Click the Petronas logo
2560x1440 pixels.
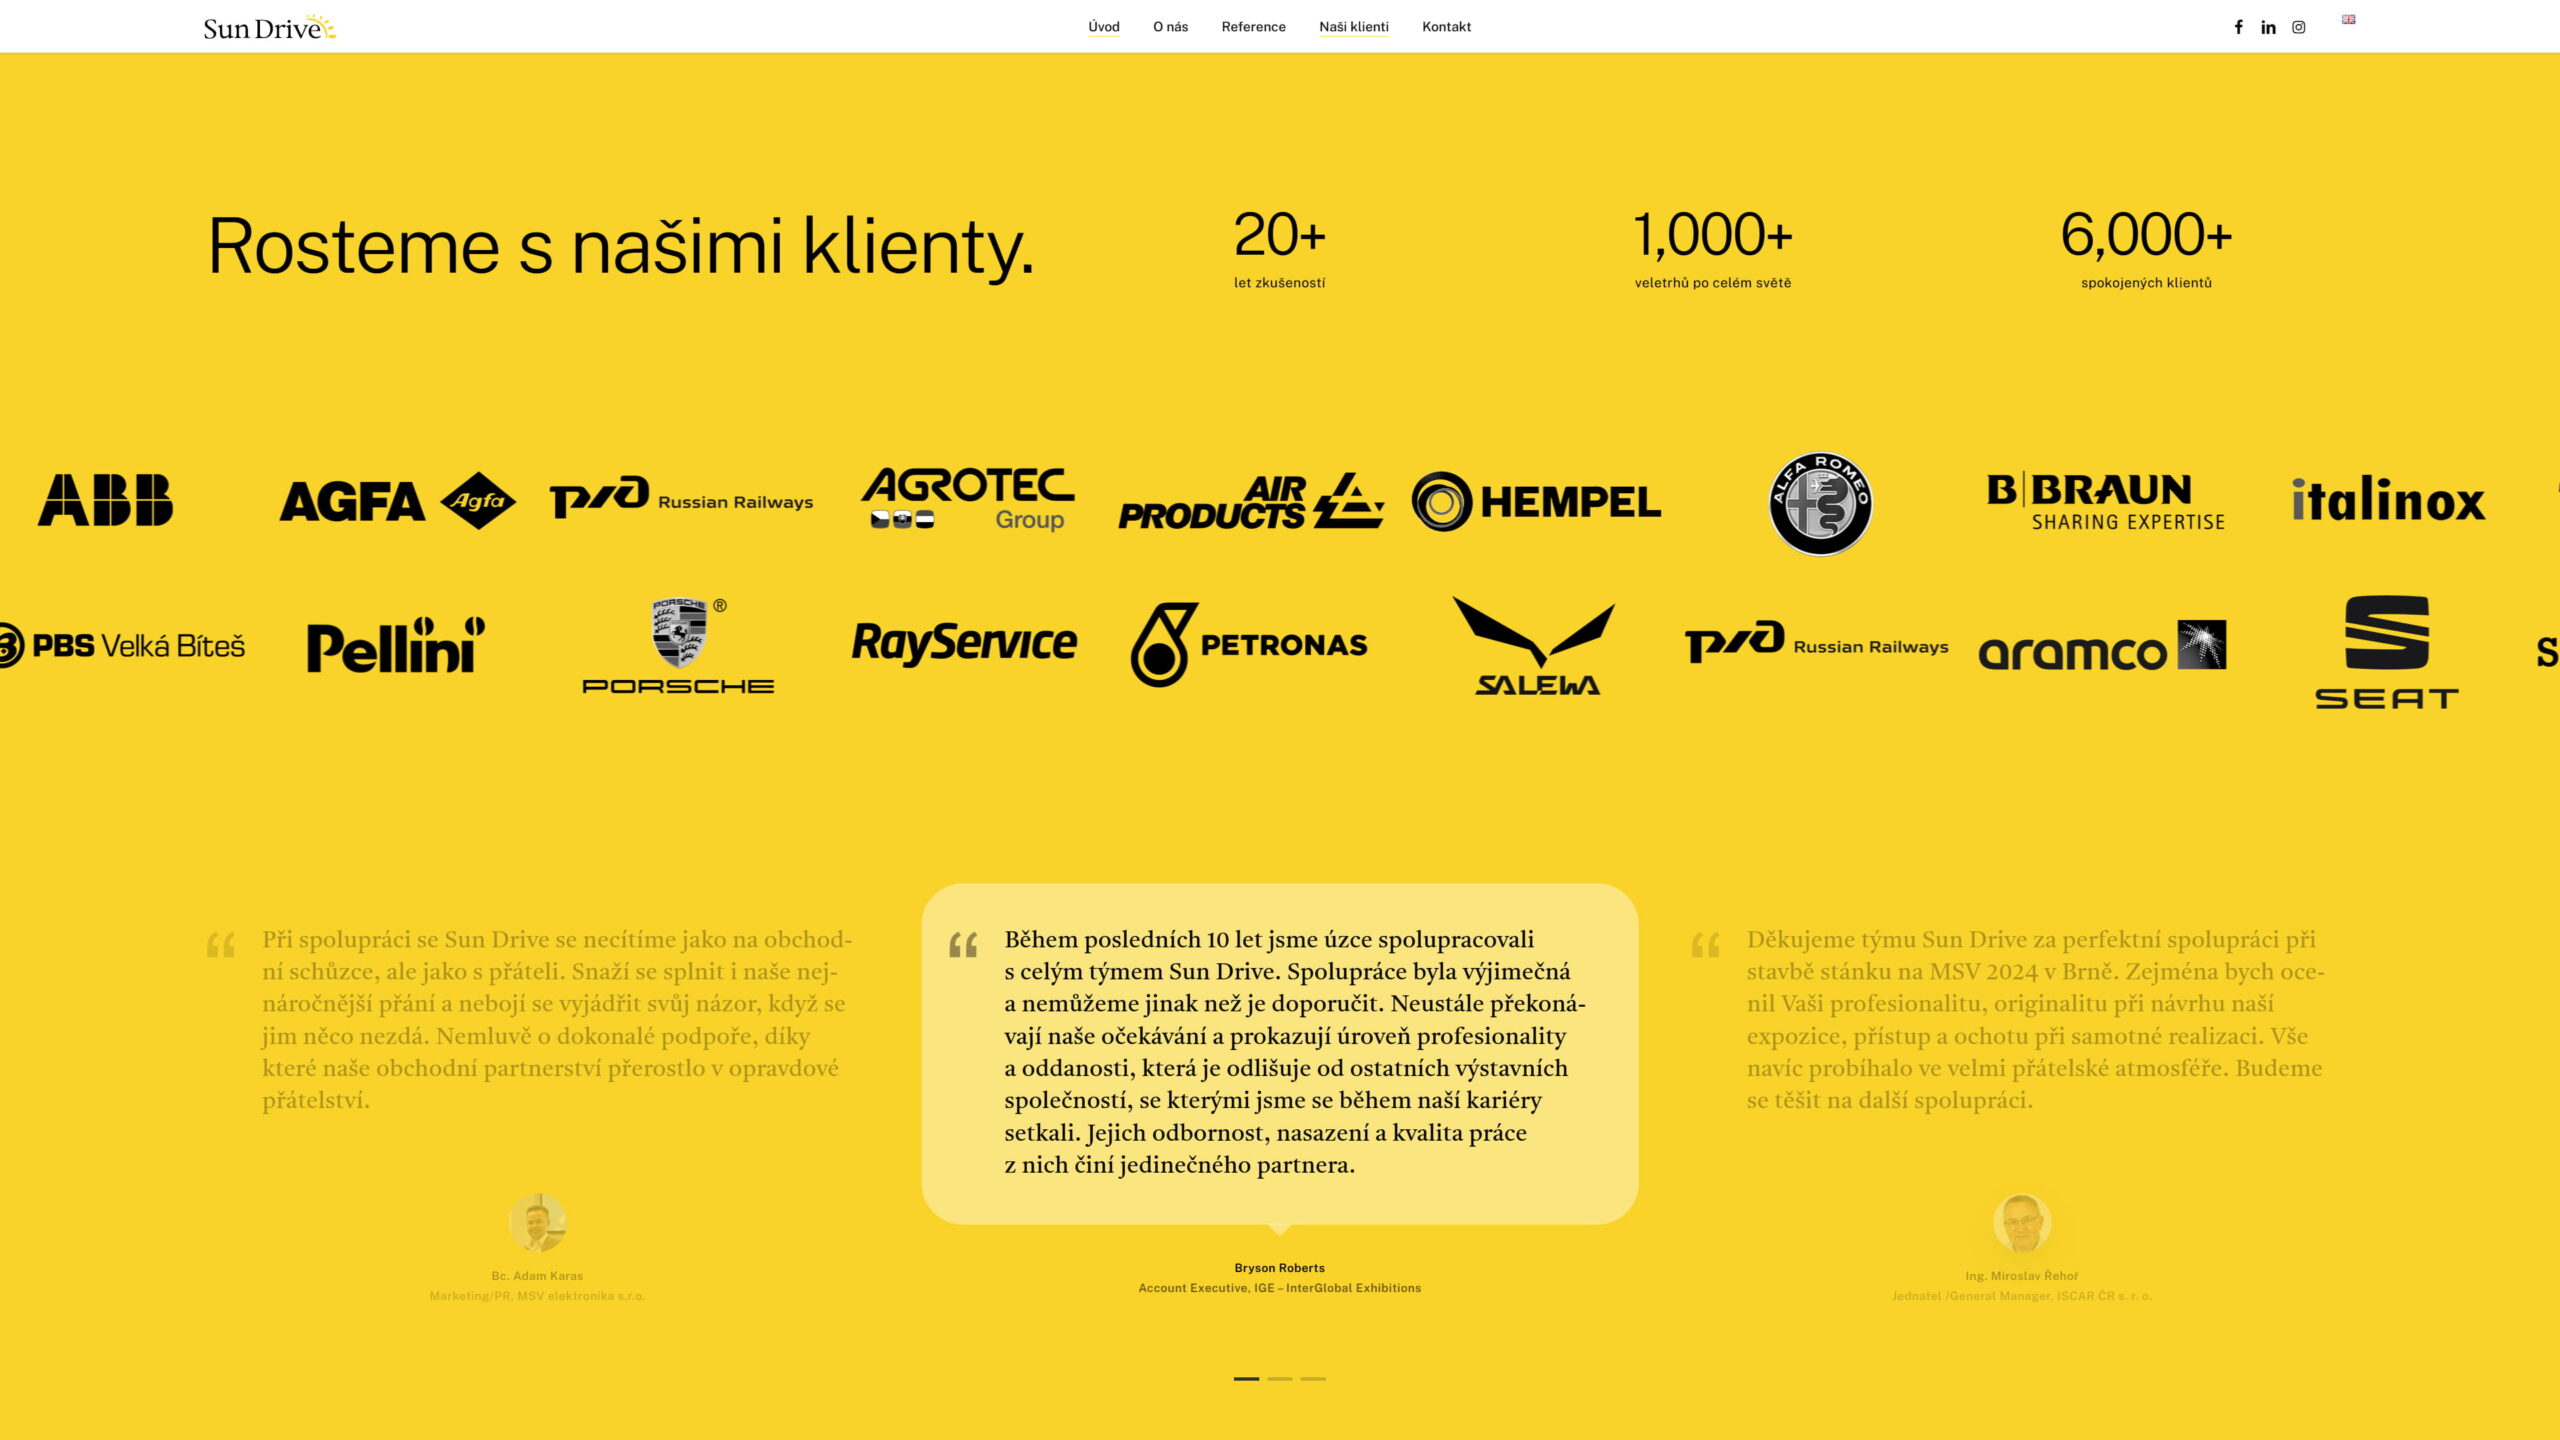tap(1249, 645)
